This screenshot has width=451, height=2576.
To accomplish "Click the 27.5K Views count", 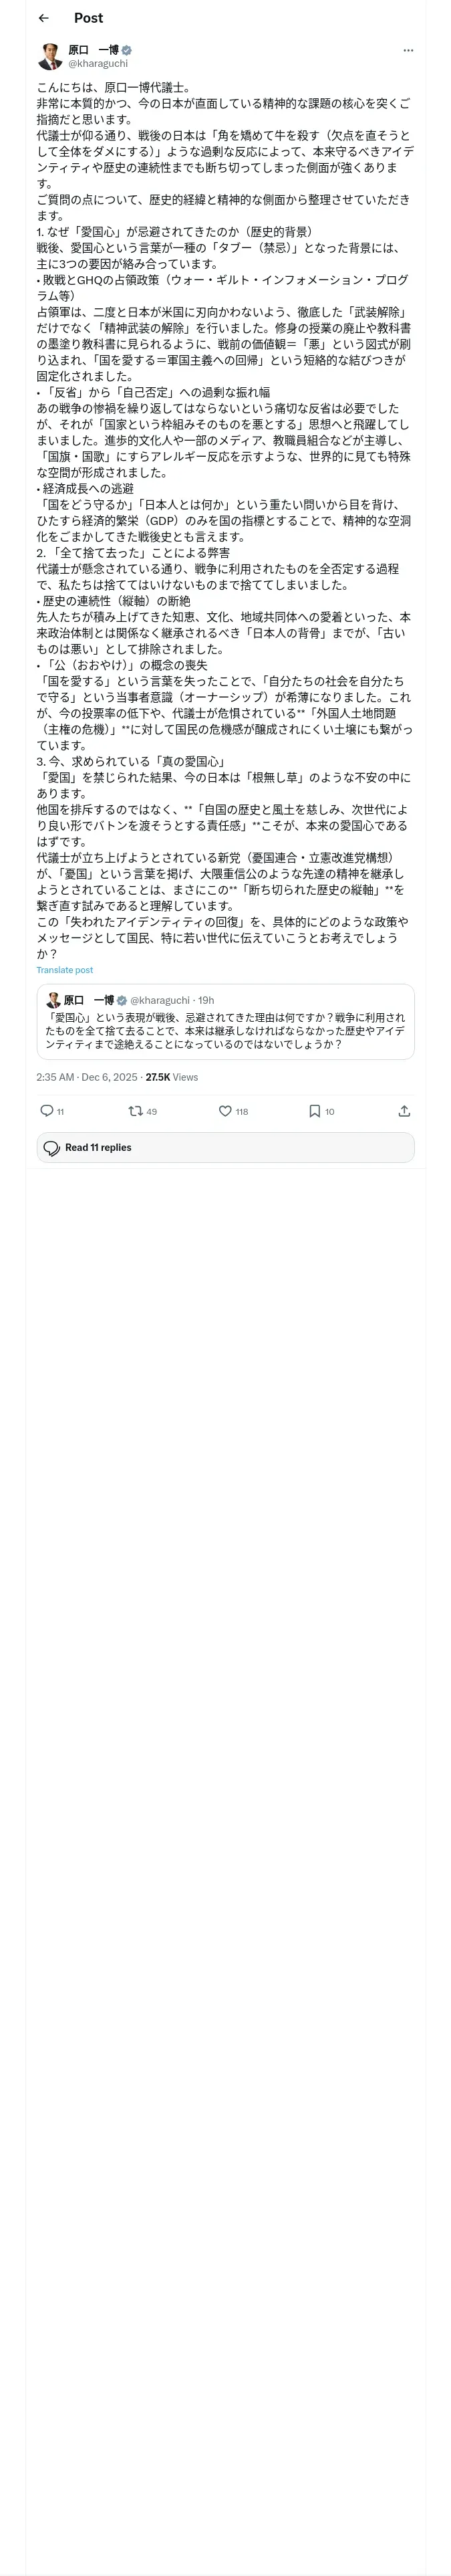I will coord(172,1077).
